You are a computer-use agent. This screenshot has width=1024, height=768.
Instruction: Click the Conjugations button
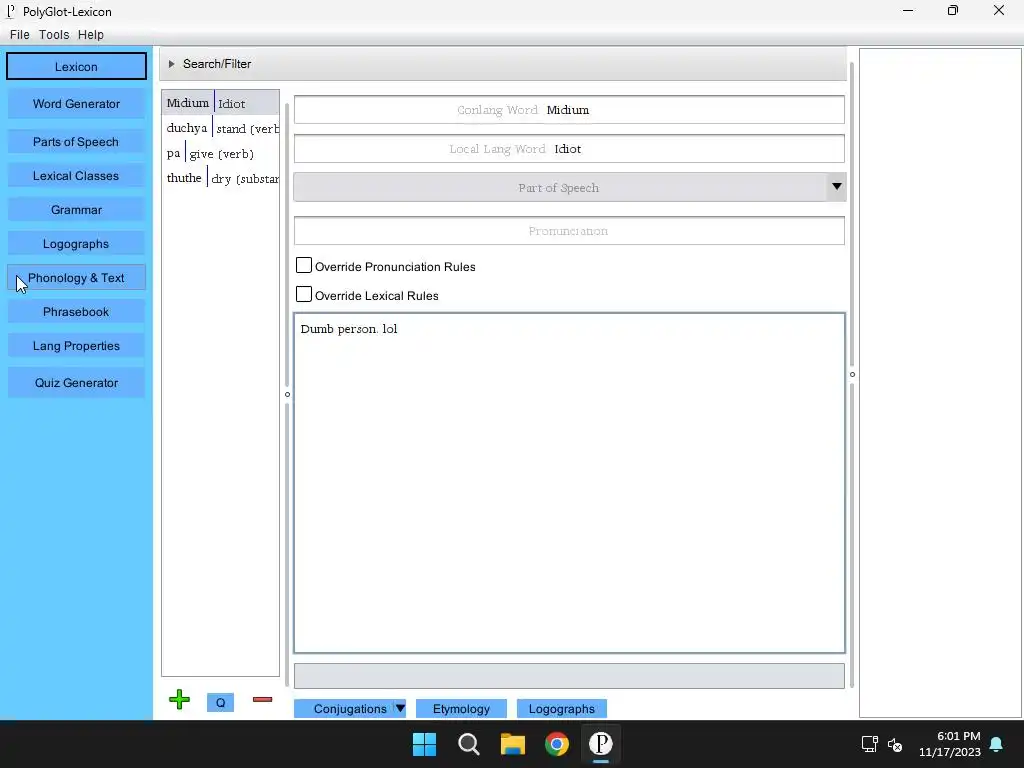coord(350,709)
